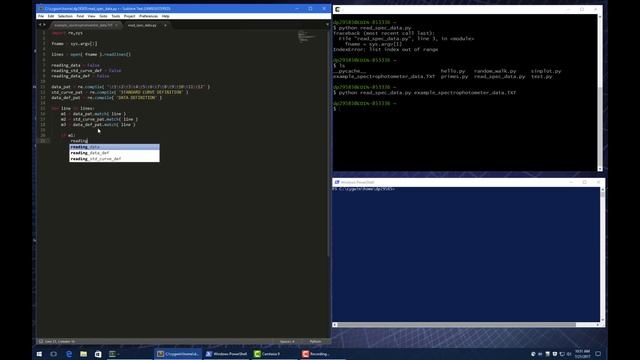Click the 'reading_data = False' code line
640x360 pixels.
[x=75, y=65]
